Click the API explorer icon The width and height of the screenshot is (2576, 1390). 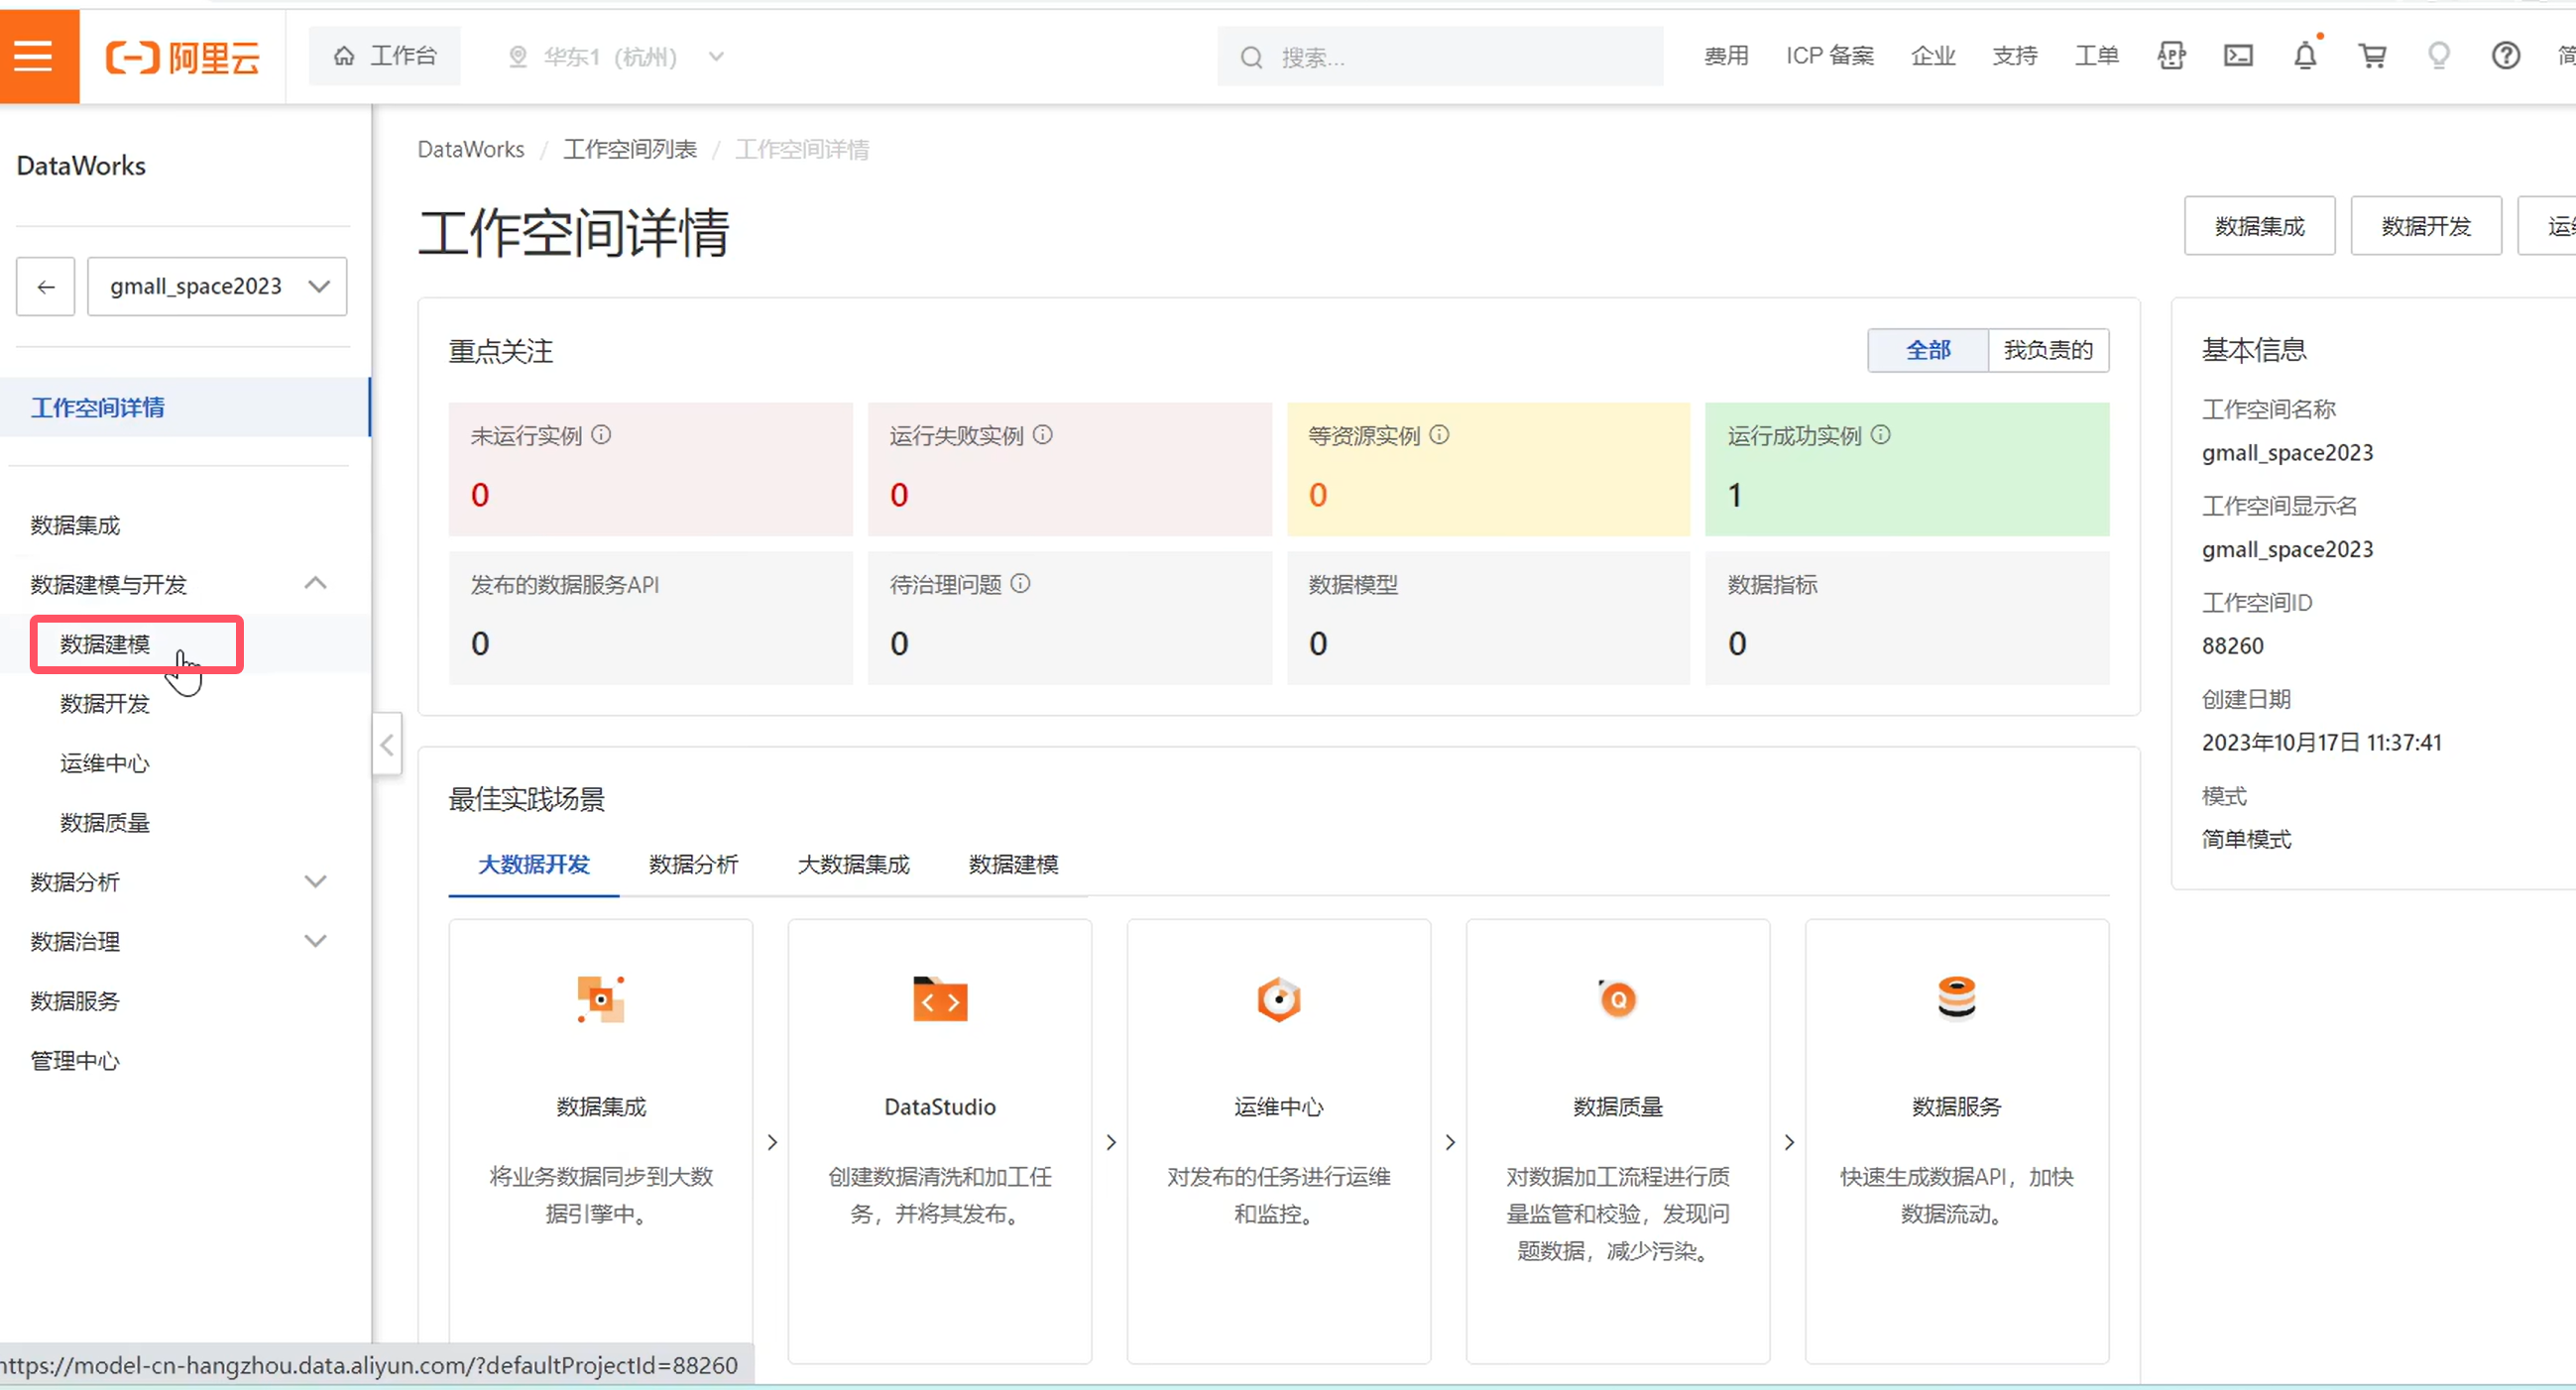[x=2170, y=56]
